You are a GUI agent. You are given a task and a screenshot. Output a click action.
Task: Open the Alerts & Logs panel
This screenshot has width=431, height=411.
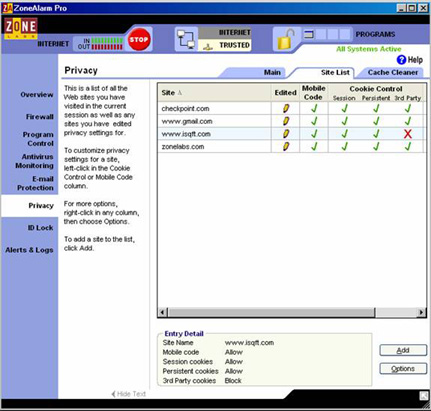pyautogui.click(x=29, y=250)
